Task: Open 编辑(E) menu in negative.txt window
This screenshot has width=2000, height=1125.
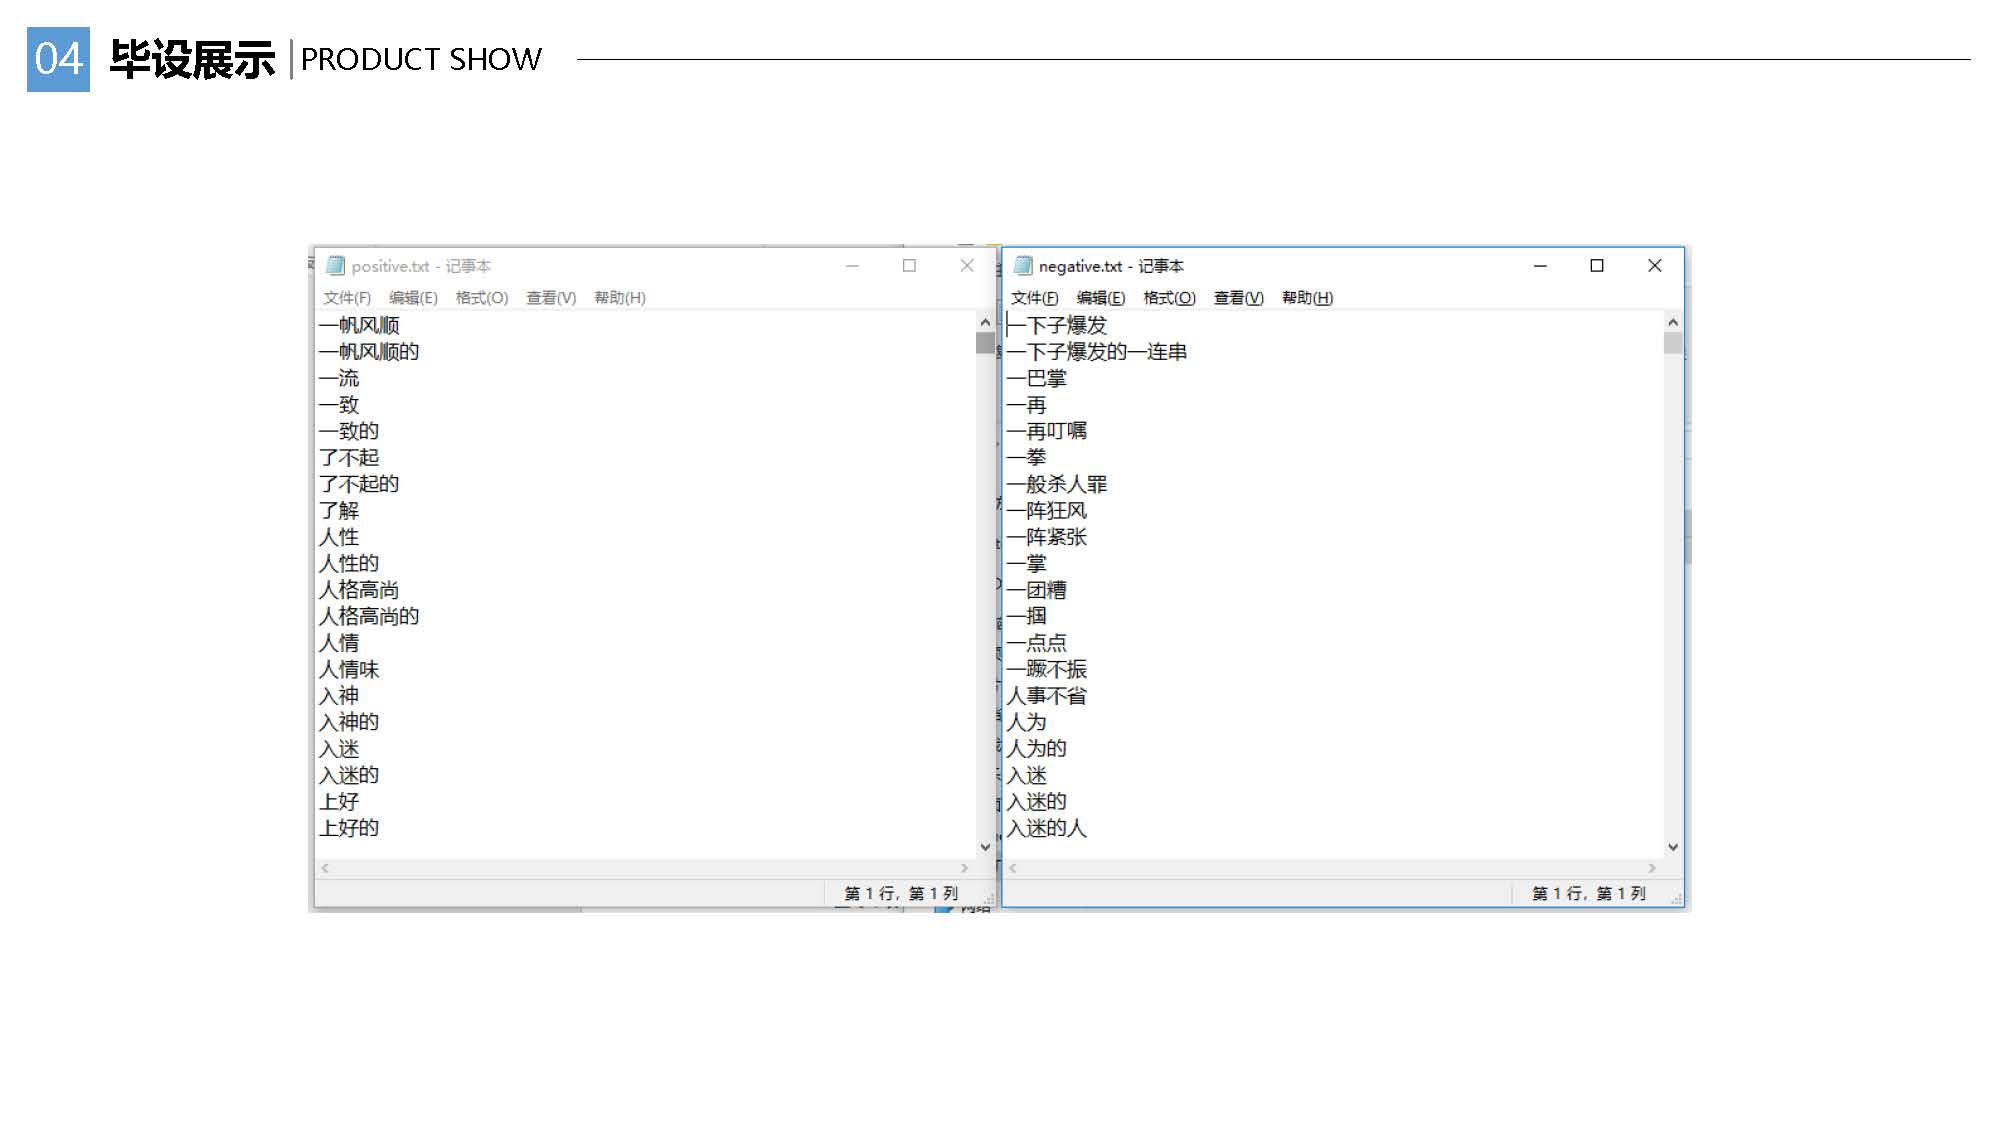Action: coord(1100,298)
